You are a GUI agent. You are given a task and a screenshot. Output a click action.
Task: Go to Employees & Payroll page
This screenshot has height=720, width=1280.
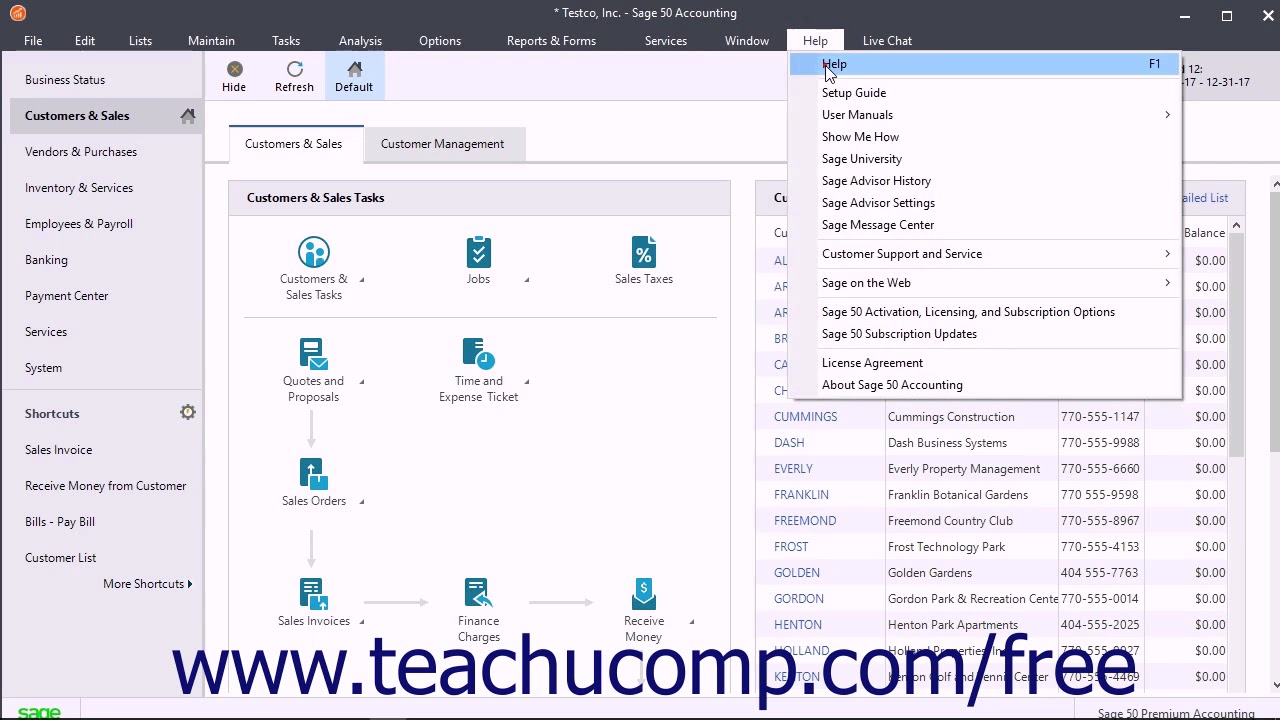pyautogui.click(x=79, y=224)
